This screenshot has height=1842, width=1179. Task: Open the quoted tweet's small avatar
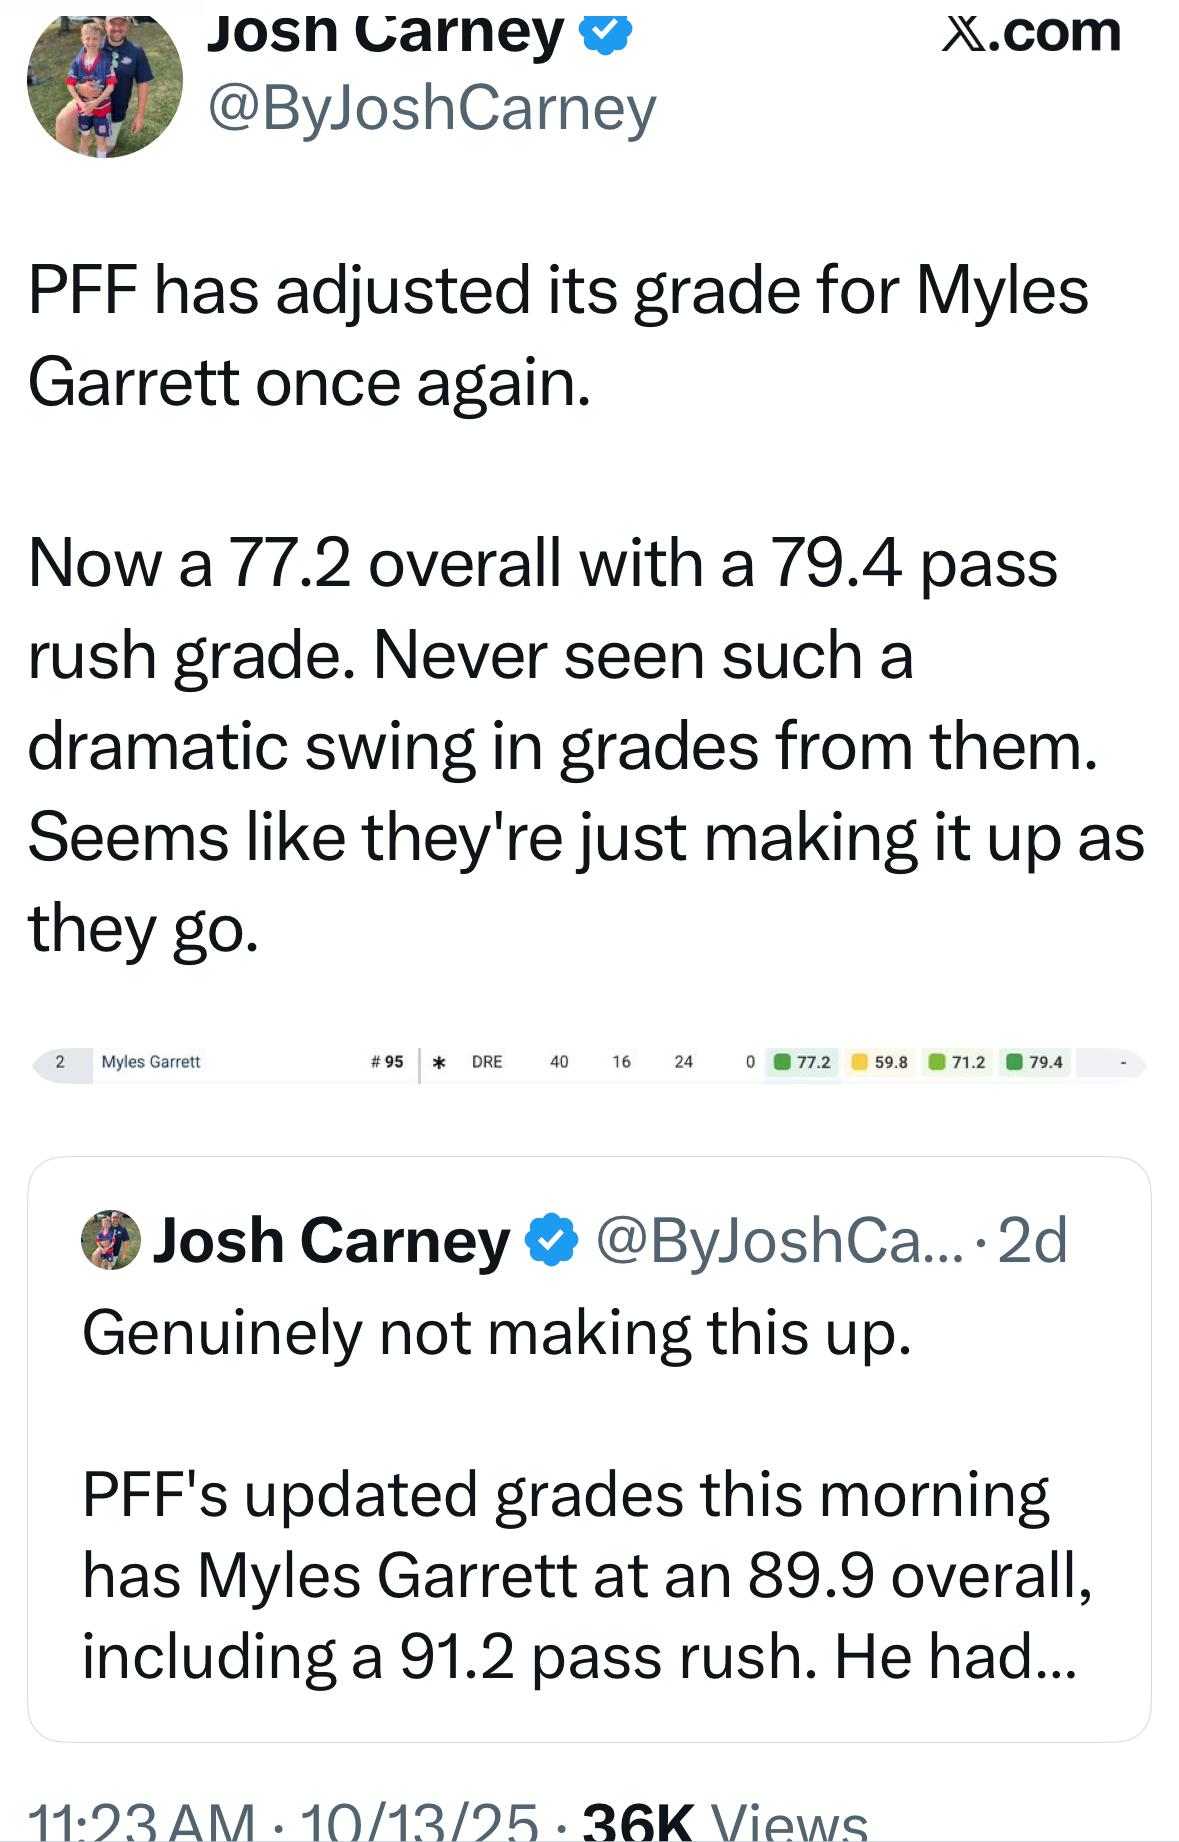pyautogui.click(x=110, y=1241)
